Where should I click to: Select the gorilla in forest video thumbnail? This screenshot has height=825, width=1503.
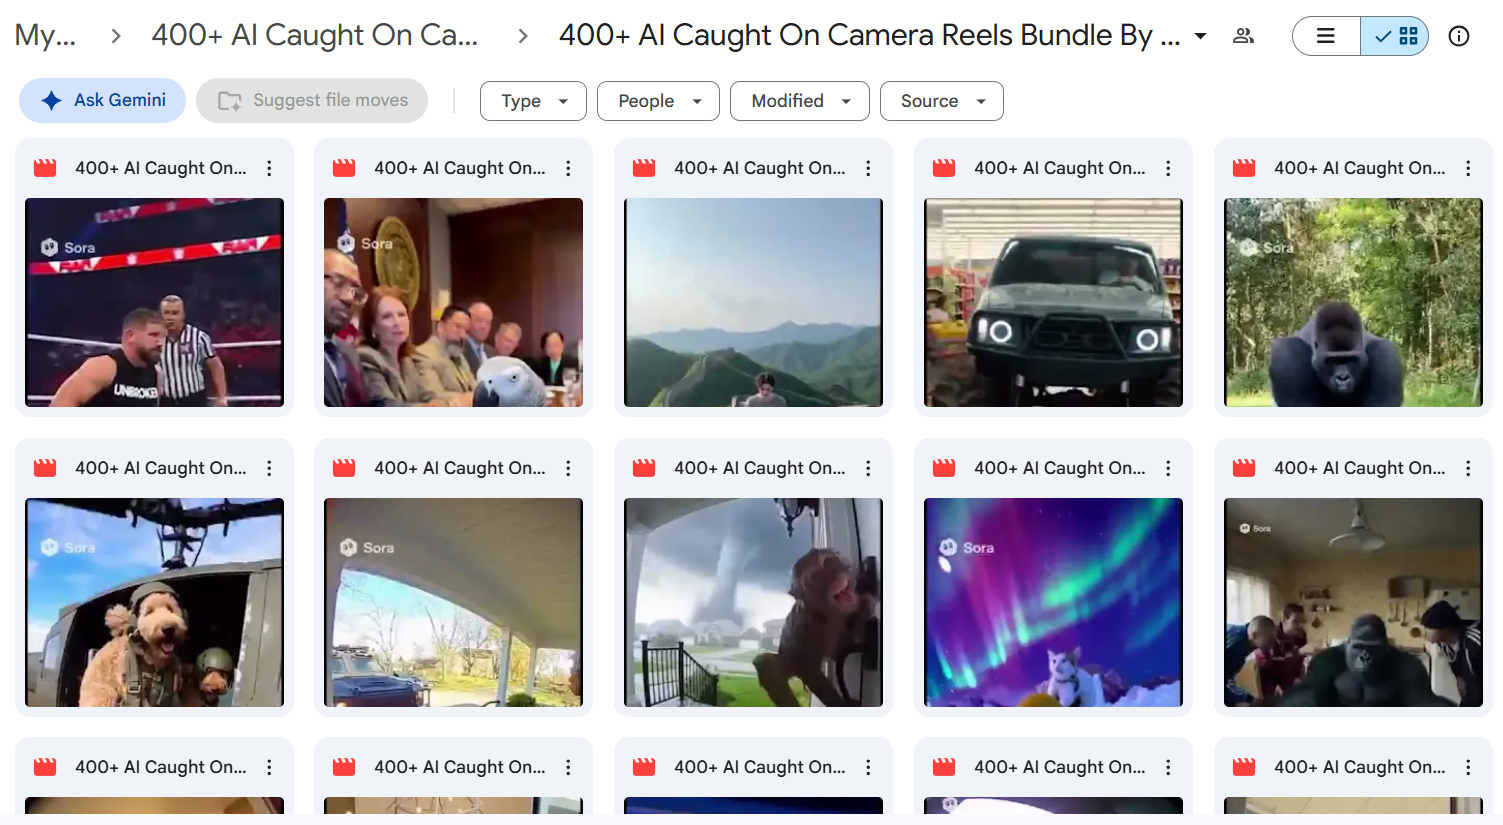pyautogui.click(x=1353, y=302)
